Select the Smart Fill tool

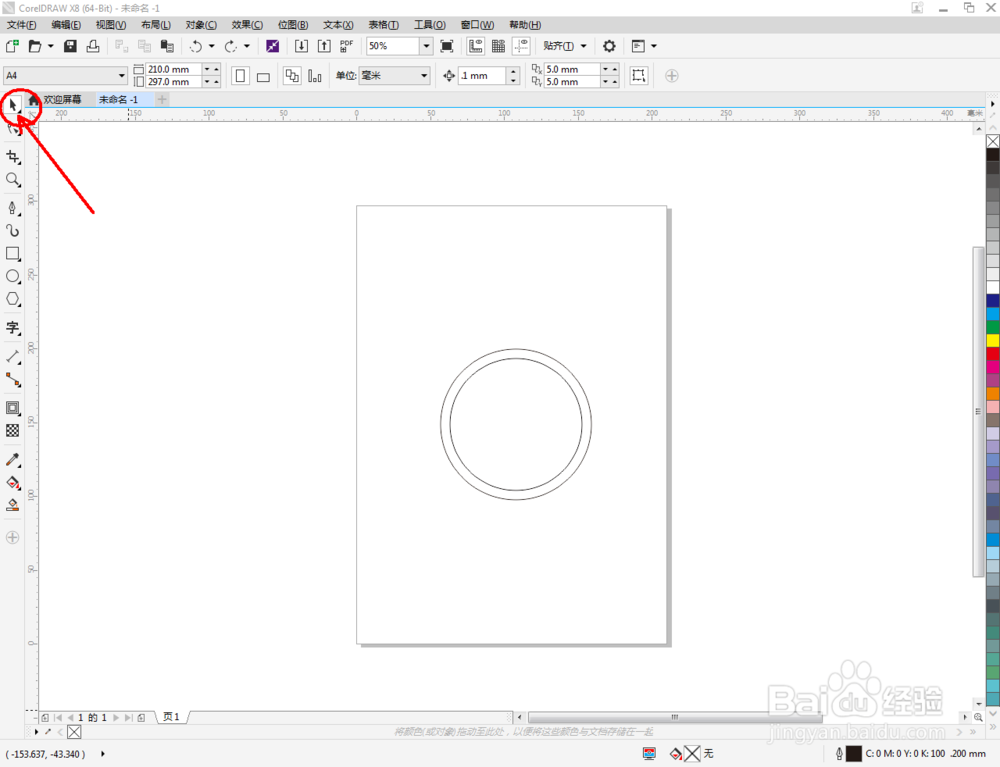13,506
